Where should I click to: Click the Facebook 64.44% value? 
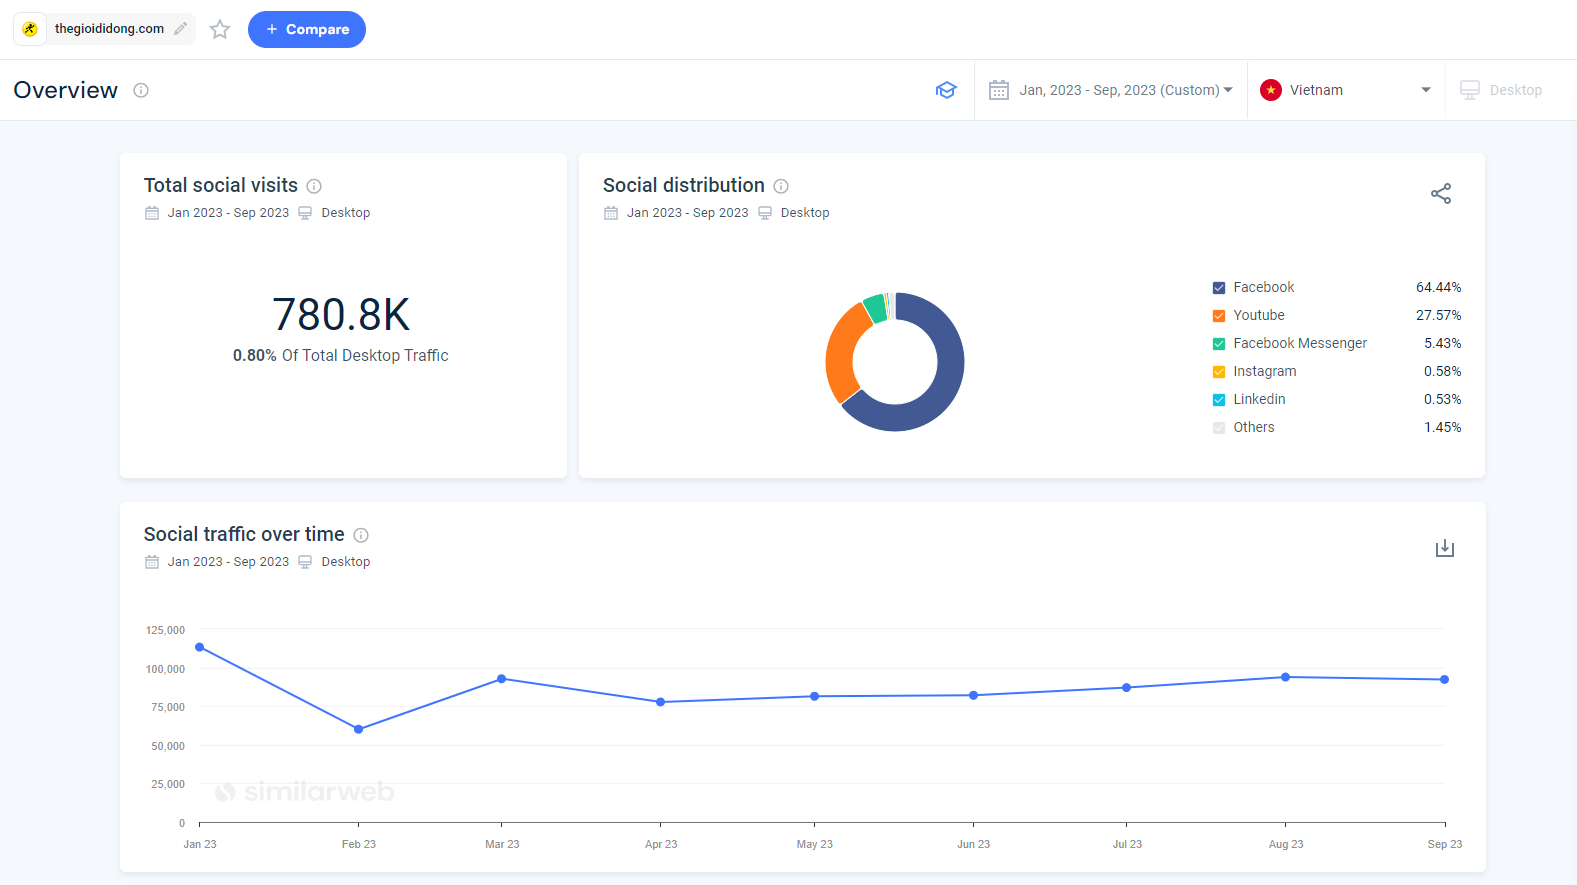(x=1438, y=287)
